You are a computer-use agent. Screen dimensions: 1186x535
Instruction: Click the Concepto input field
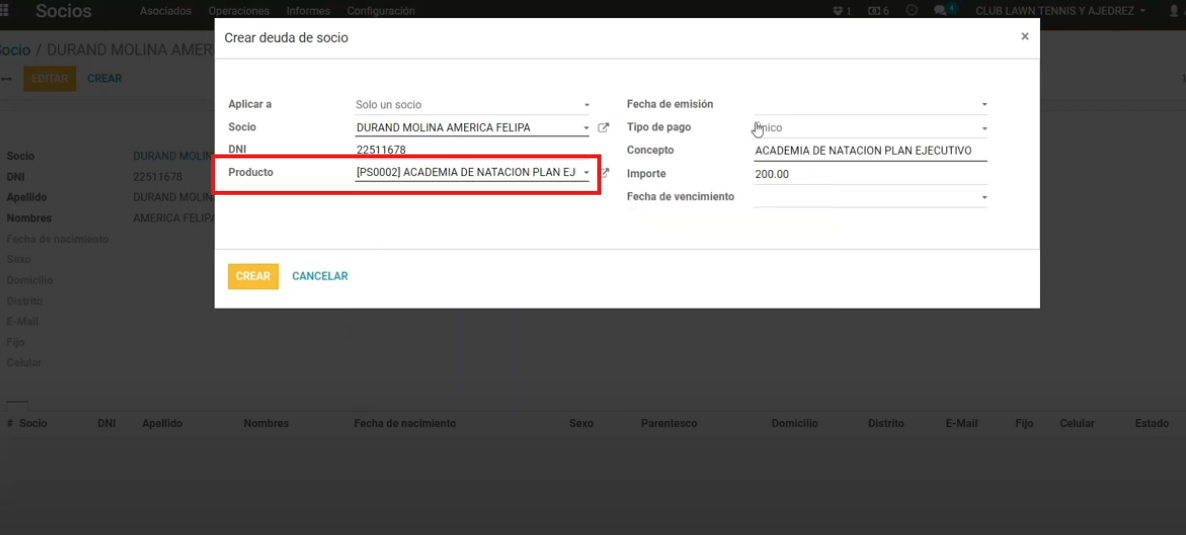tap(871, 151)
